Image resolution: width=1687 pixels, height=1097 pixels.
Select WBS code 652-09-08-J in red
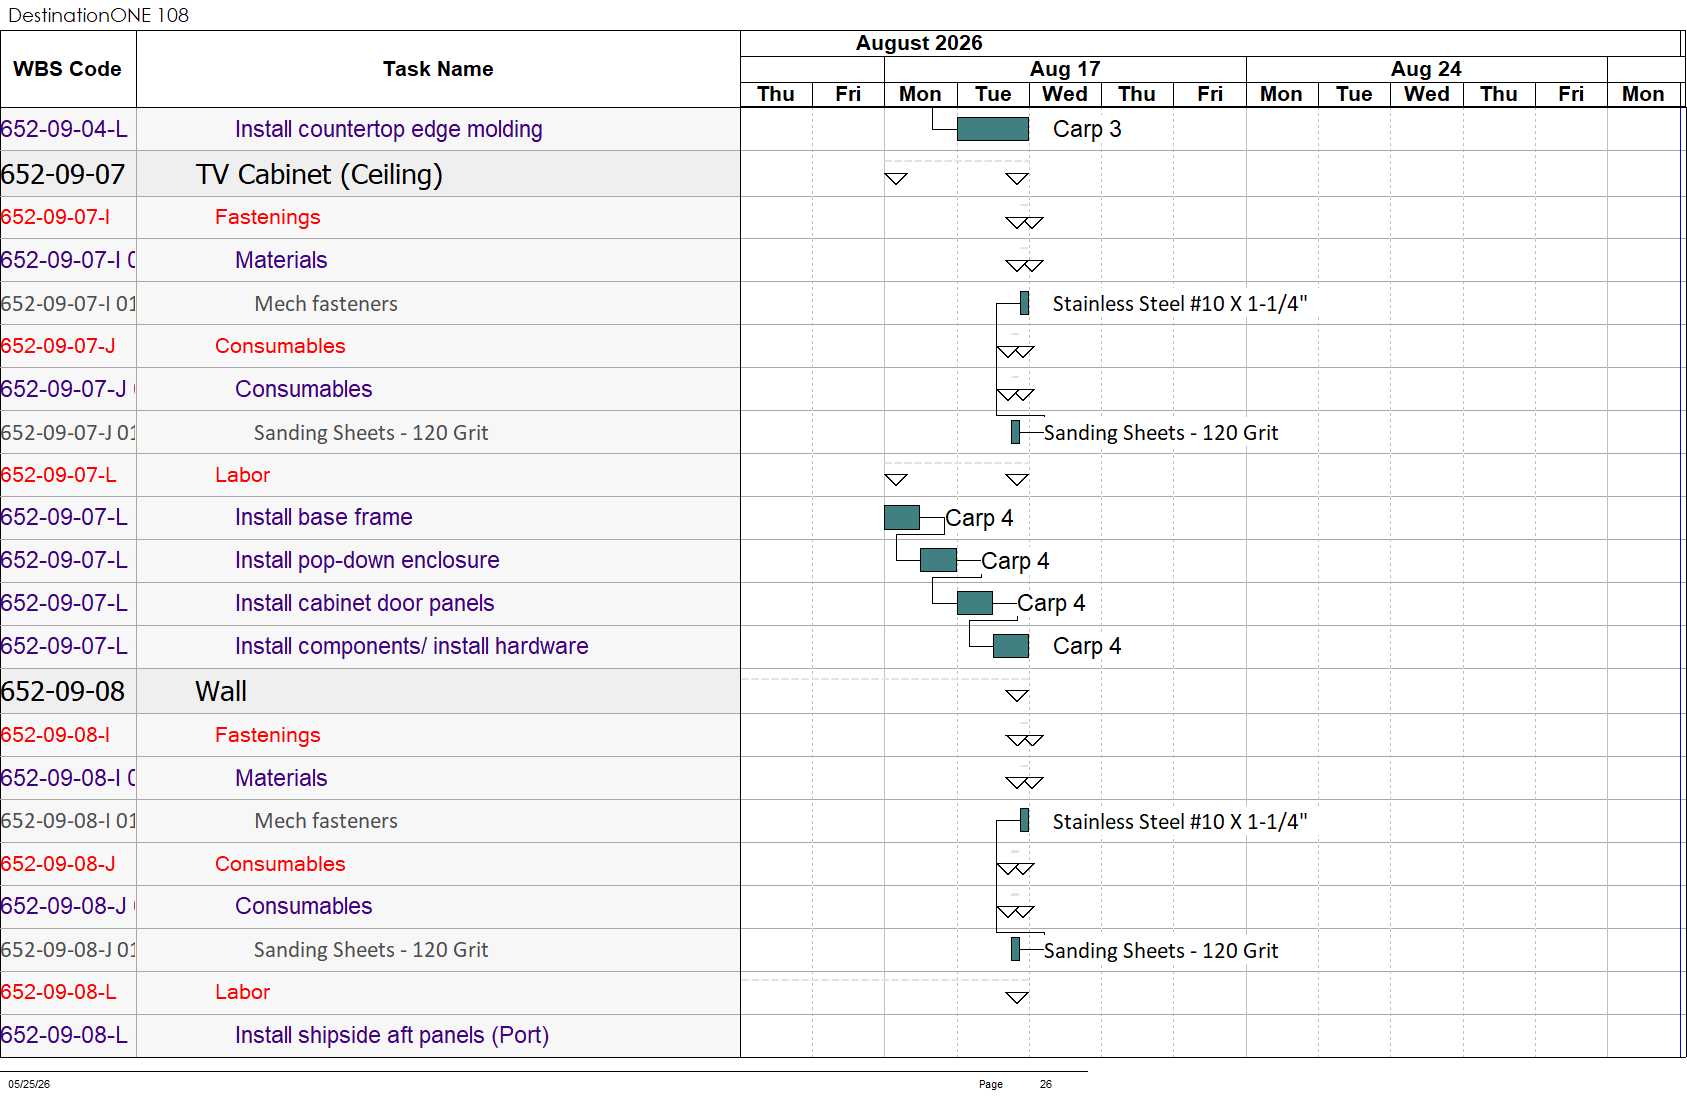[x=58, y=864]
